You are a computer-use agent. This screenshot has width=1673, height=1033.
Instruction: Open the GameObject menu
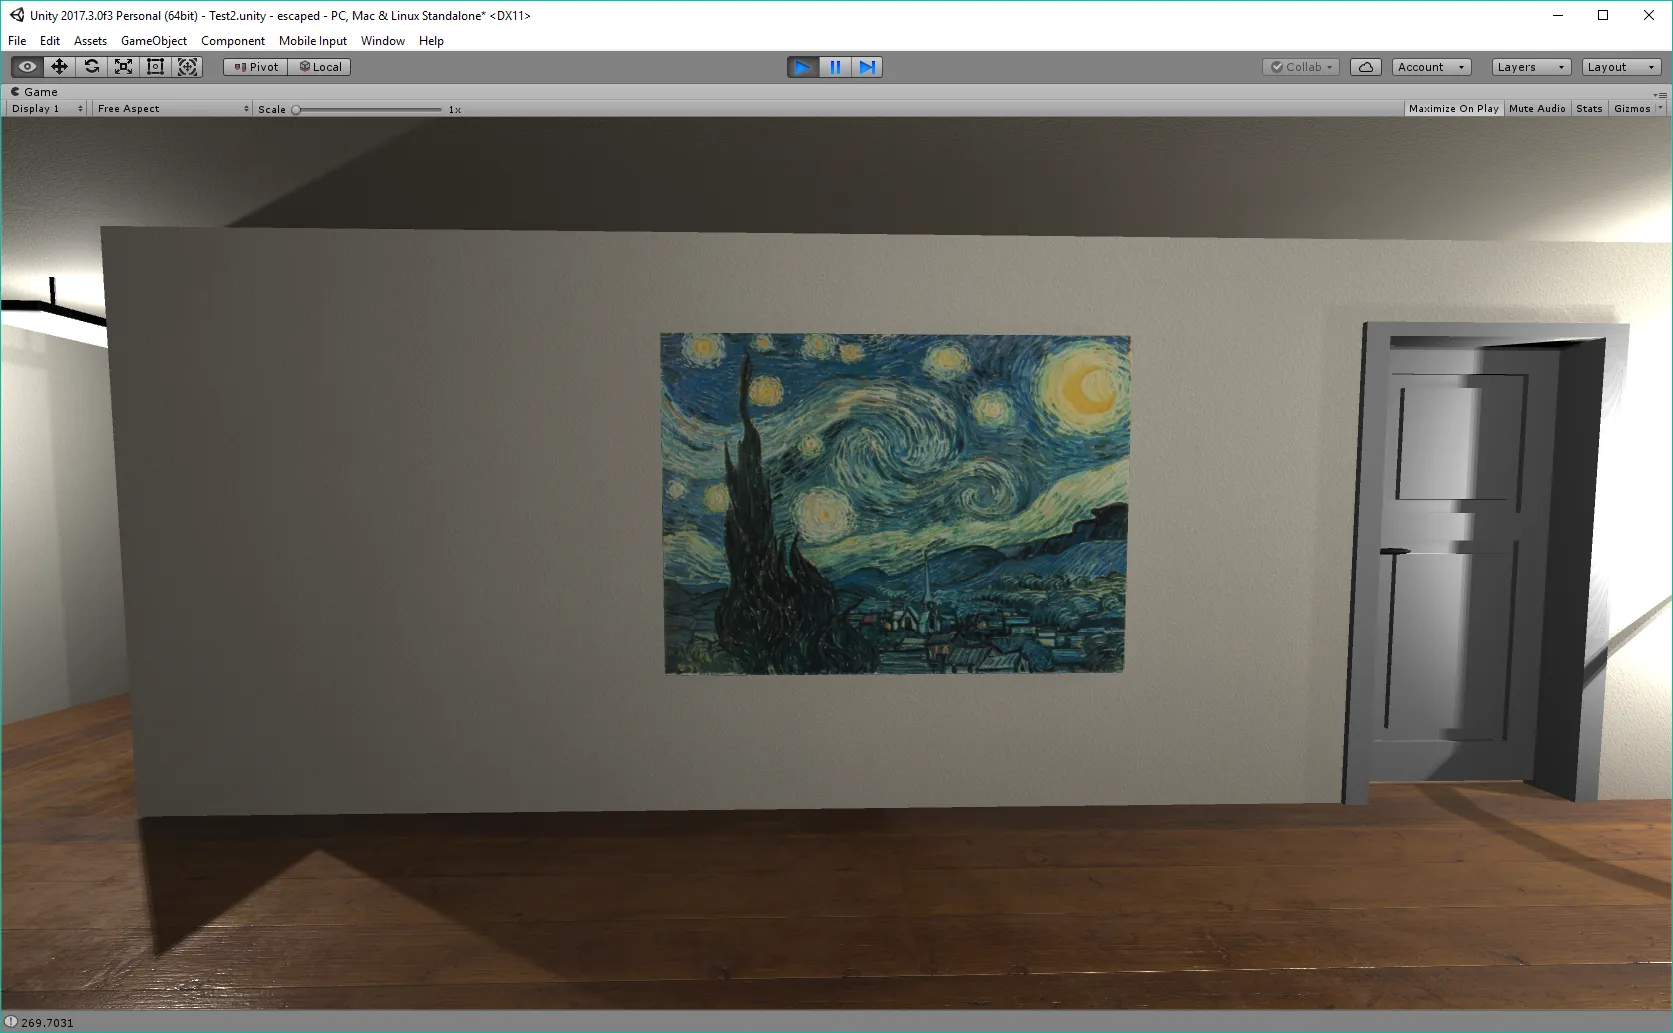pos(153,41)
